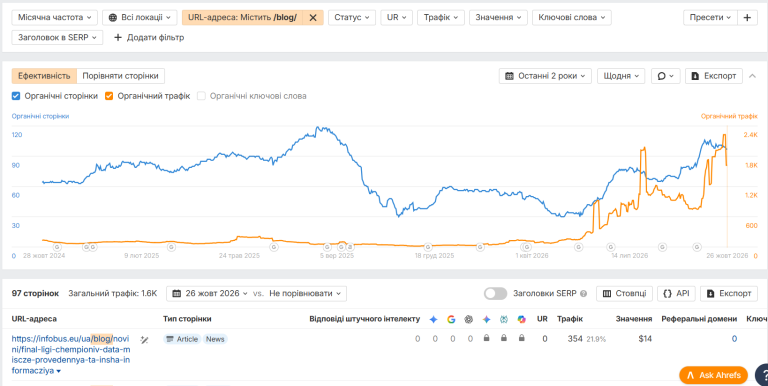Click the Perplexity column icon

(504, 319)
